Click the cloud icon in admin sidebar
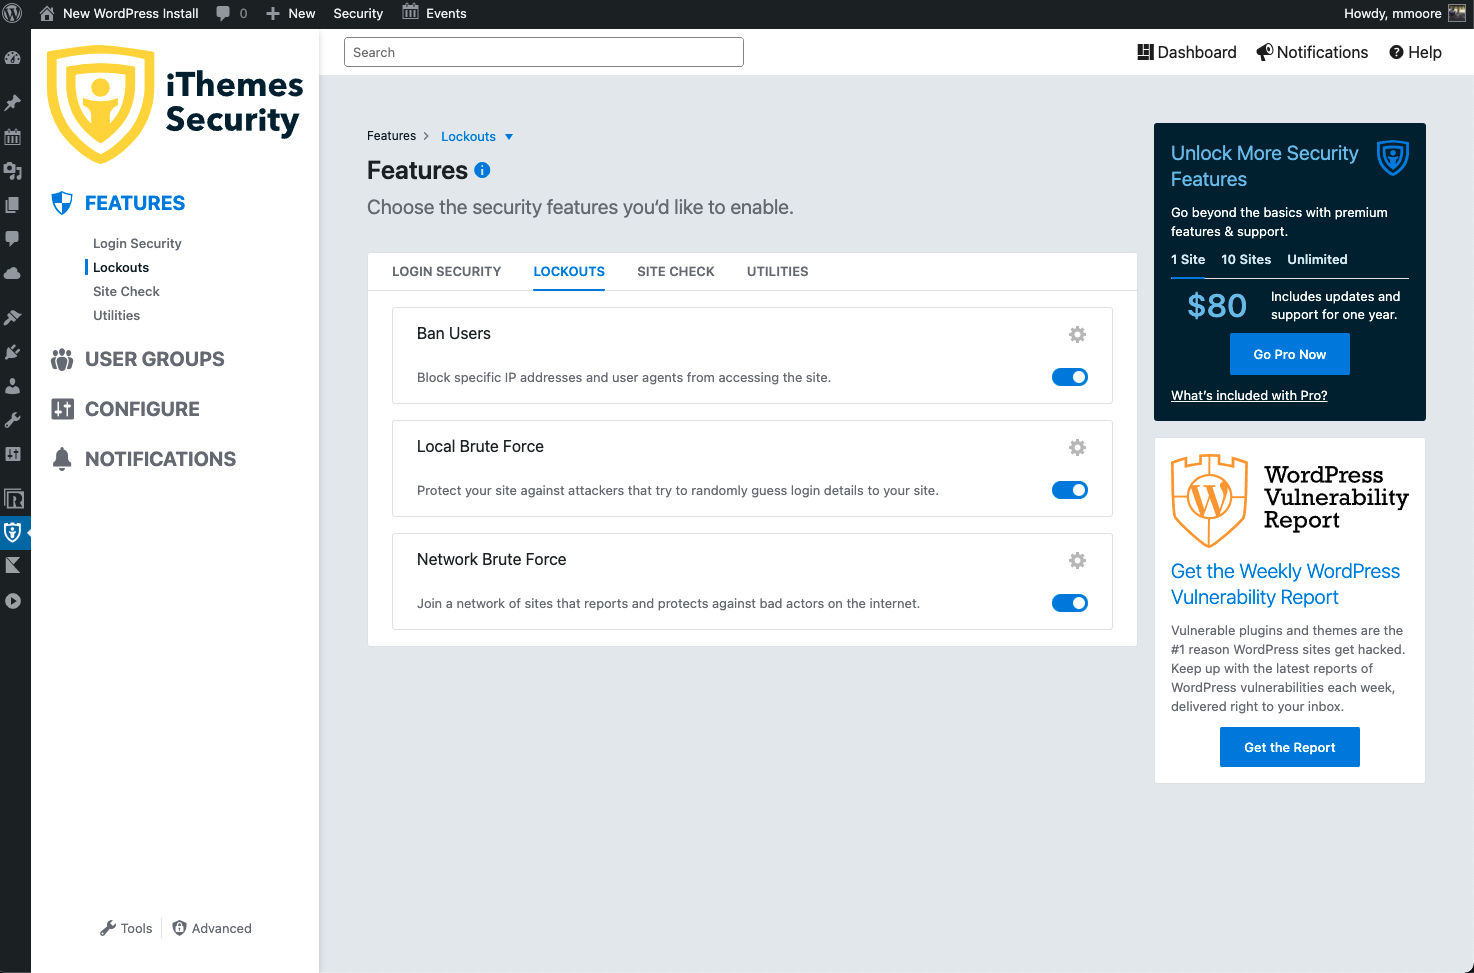The width and height of the screenshot is (1474, 973). tap(13, 273)
